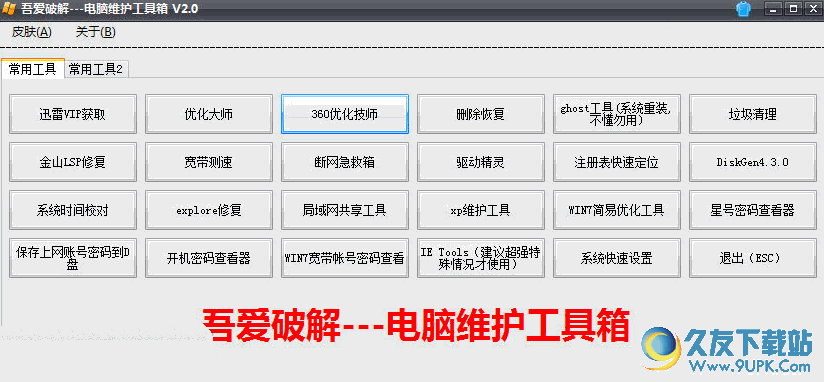Open WIN7简易优化工具
The width and height of the screenshot is (824, 382).
point(617,210)
